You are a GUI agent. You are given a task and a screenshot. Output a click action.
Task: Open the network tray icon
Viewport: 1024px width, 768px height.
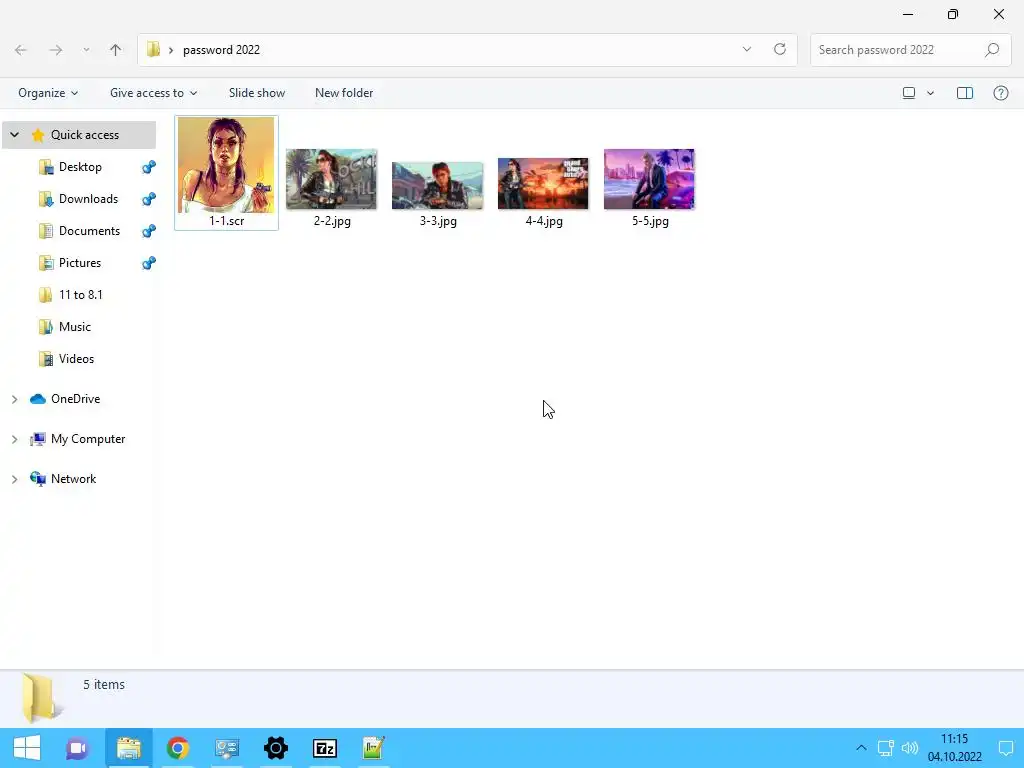coord(886,748)
